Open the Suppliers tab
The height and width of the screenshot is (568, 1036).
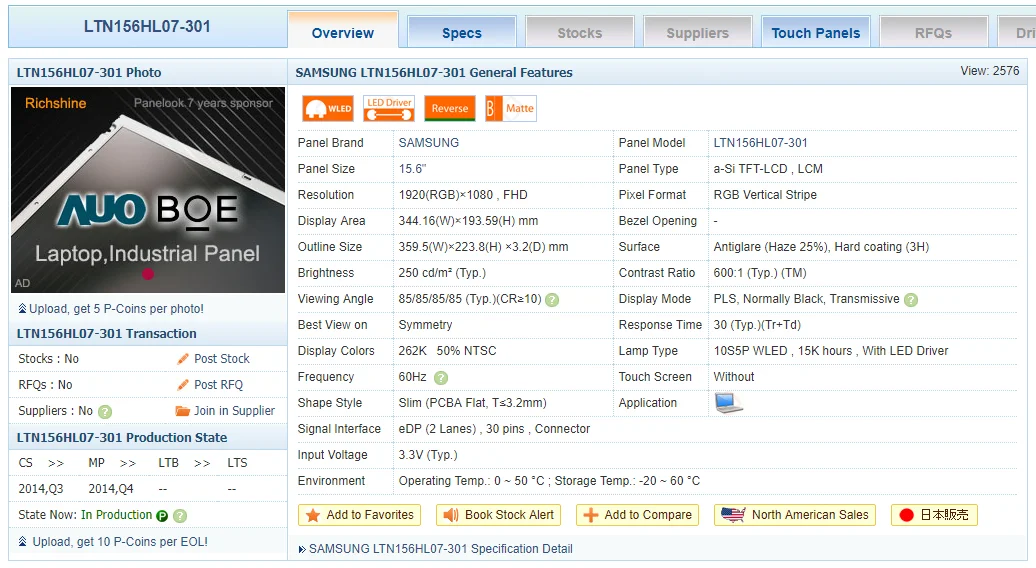click(698, 32)
